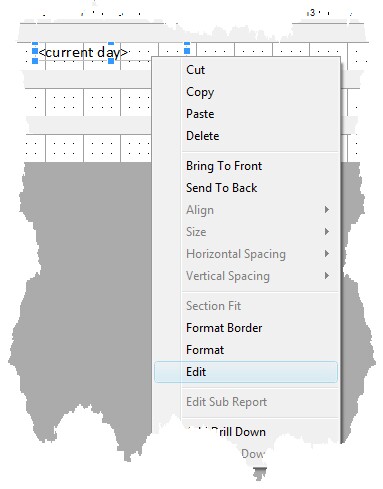Click the <current day> text field

click(83, 52)
